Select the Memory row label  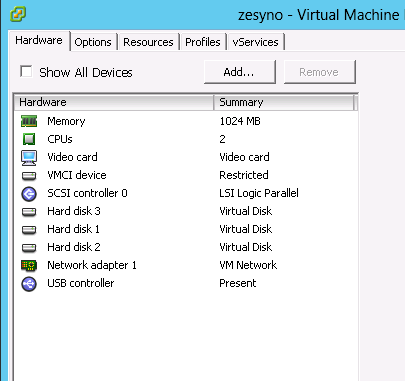[66, 121]
